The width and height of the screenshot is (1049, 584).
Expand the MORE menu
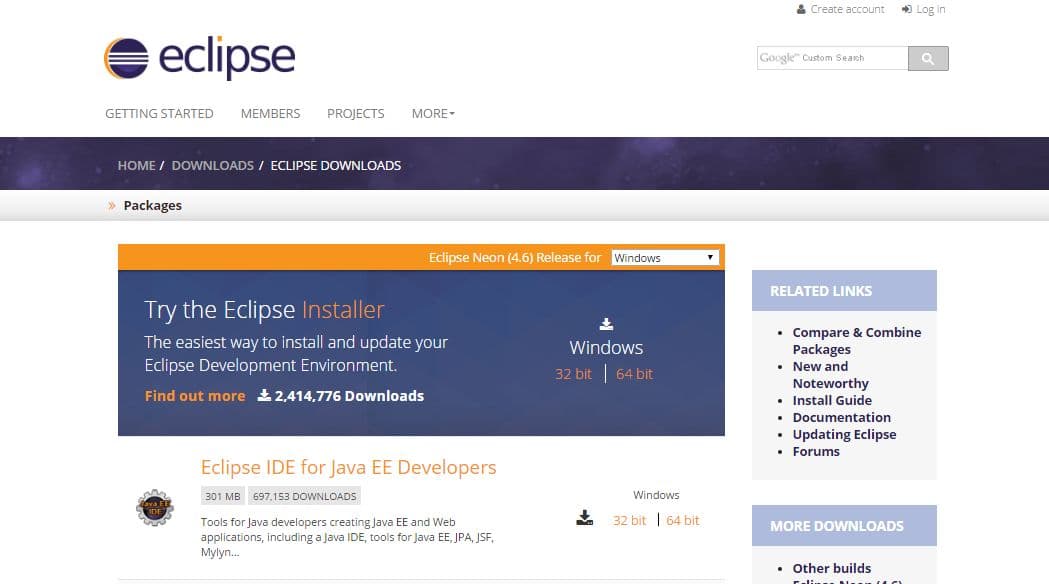coord(433,114)
